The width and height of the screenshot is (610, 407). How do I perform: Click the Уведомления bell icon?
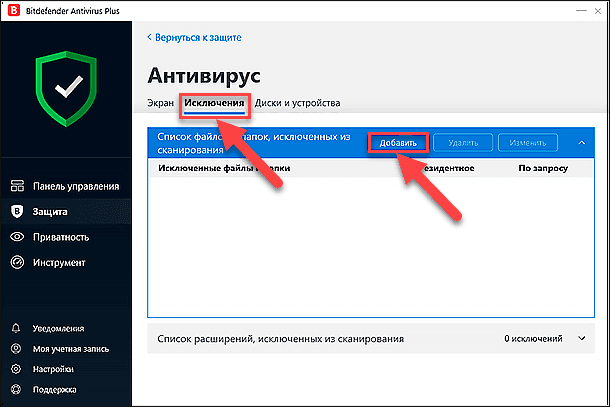coord(16,328)
